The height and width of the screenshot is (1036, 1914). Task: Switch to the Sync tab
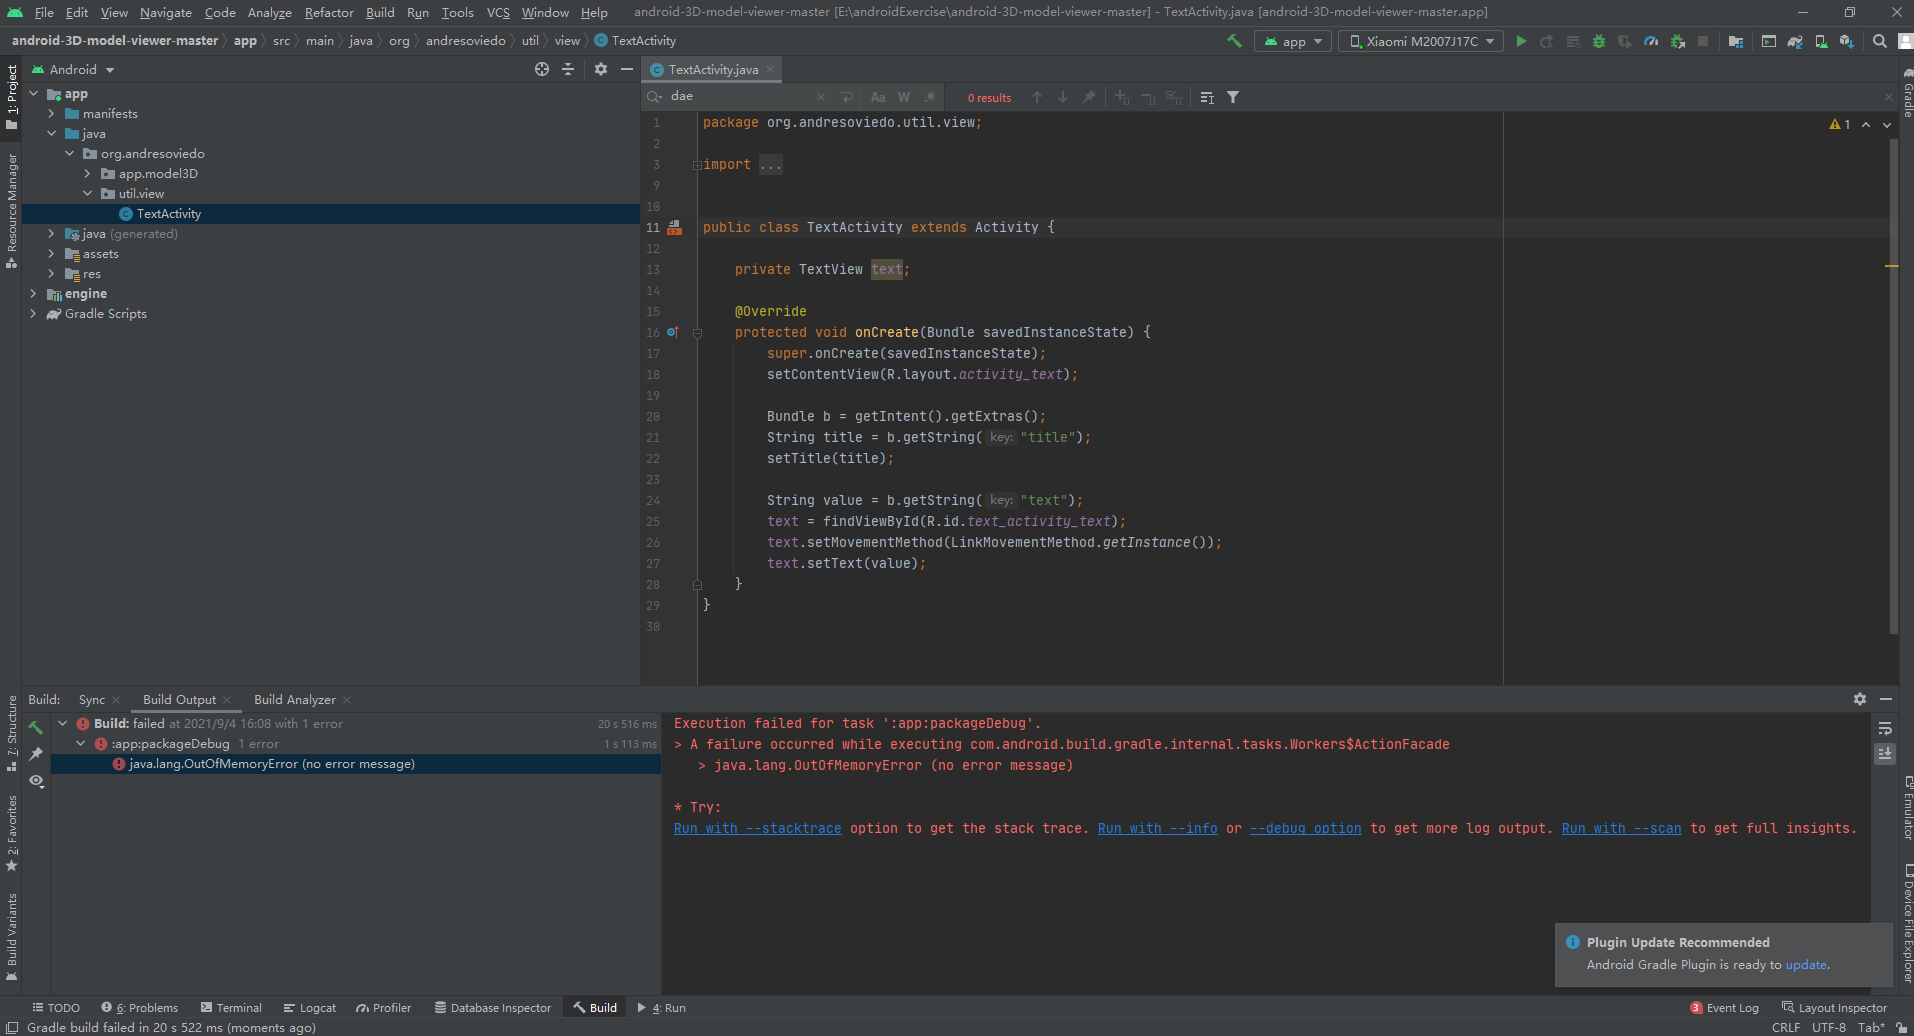92,699
